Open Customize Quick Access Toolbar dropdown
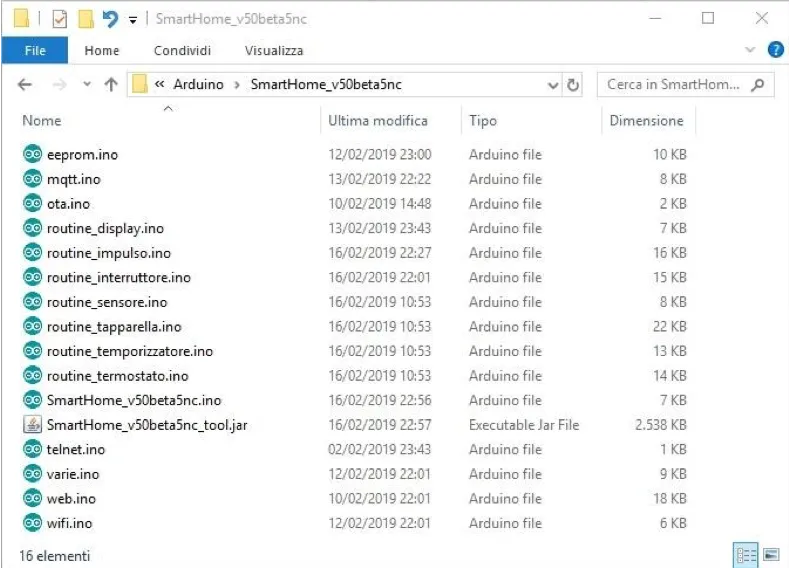Screen dimensions: 789x568 coord(133,20)
